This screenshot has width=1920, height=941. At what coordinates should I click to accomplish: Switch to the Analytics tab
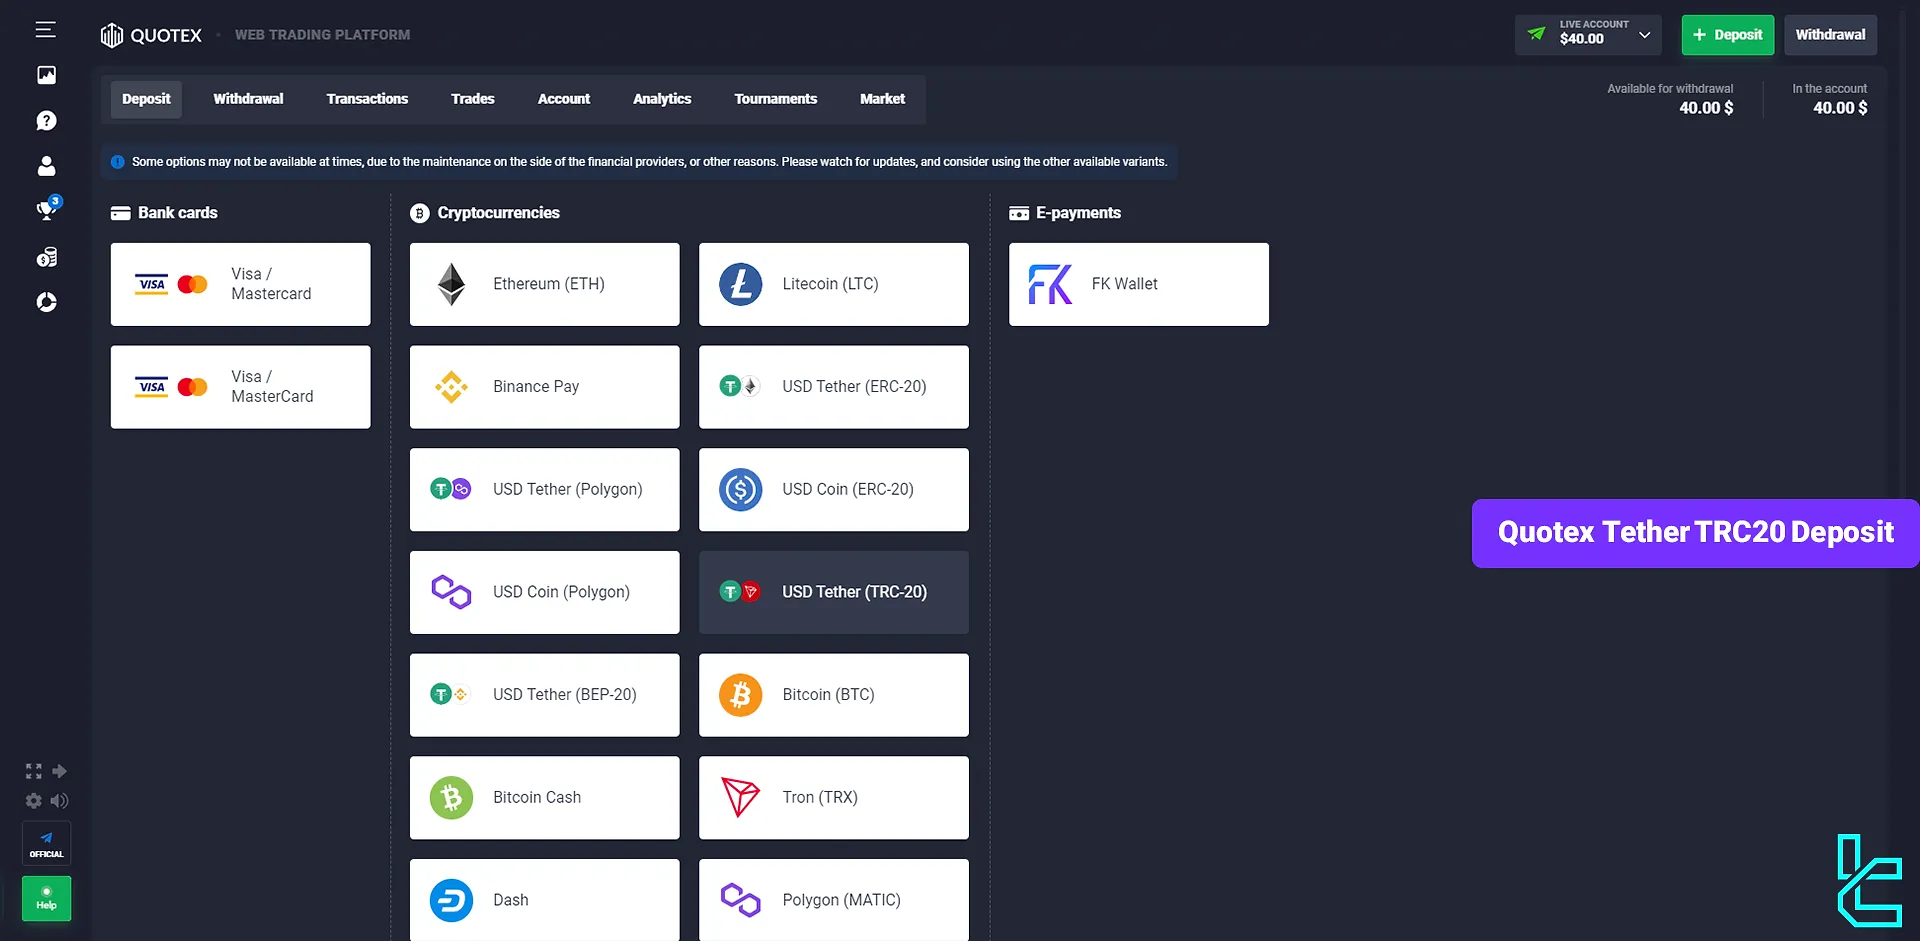(x=662, y=99)
